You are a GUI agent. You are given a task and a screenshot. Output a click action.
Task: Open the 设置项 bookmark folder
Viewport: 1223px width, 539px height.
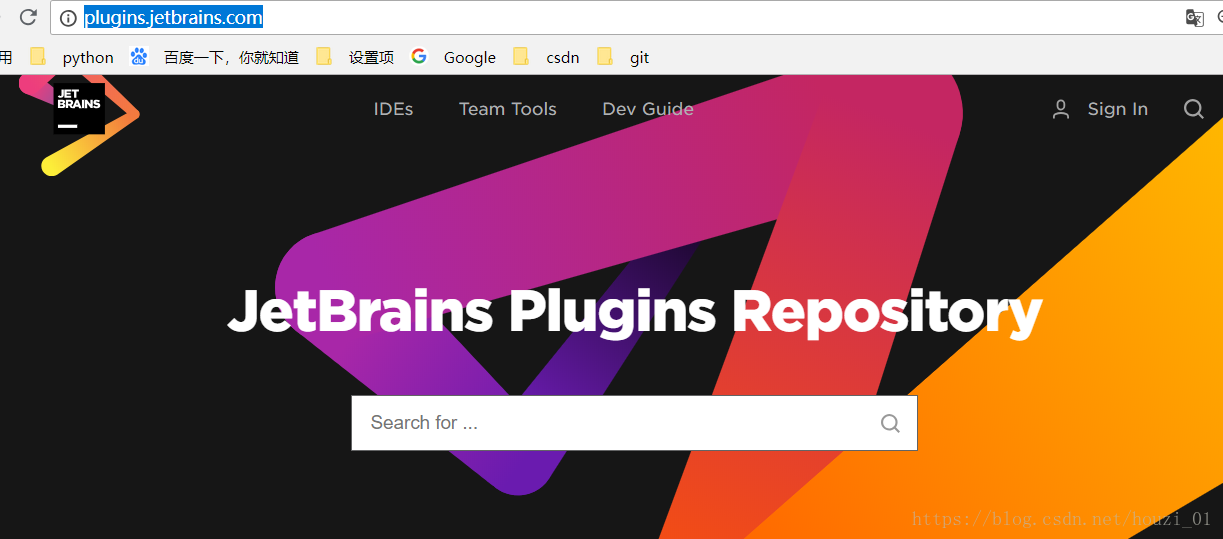click(371, 57)
